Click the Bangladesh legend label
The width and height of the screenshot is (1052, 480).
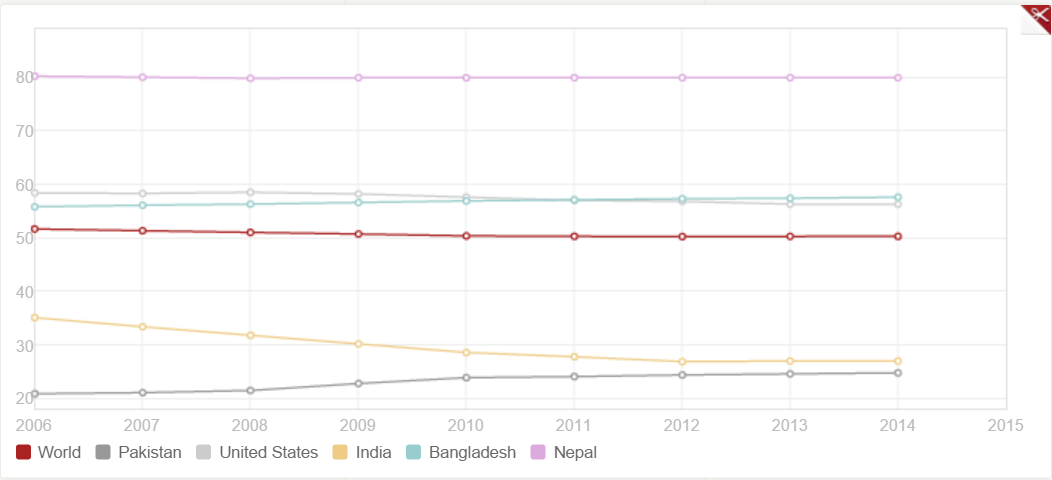[472, 453]
